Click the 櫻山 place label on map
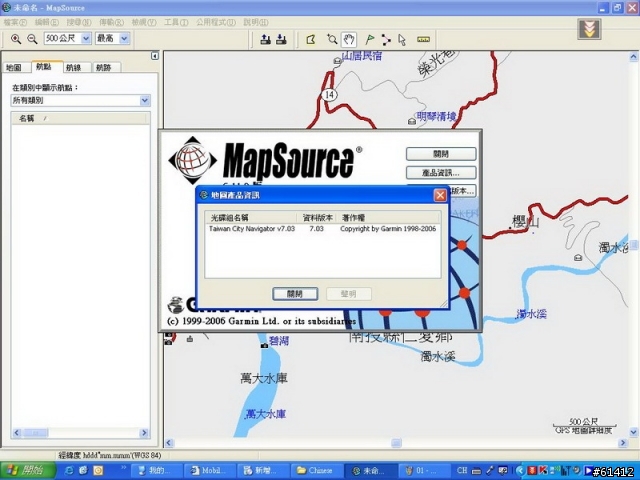The width and height of the screenshot is (640, 480). tap(526, 222)
